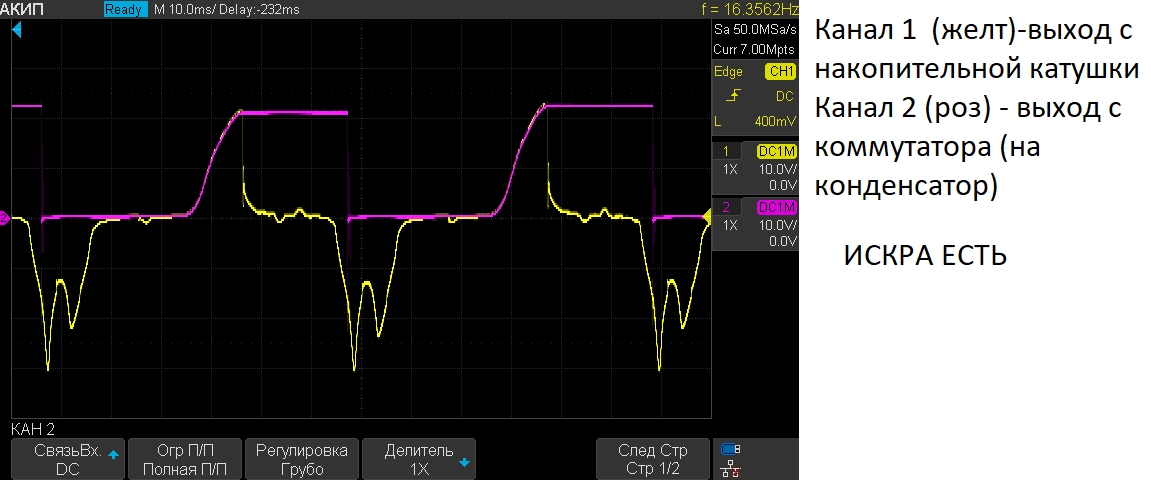
Task: Open the СвязьВх. DC coupling dropdown
Action: coord(68,459)
